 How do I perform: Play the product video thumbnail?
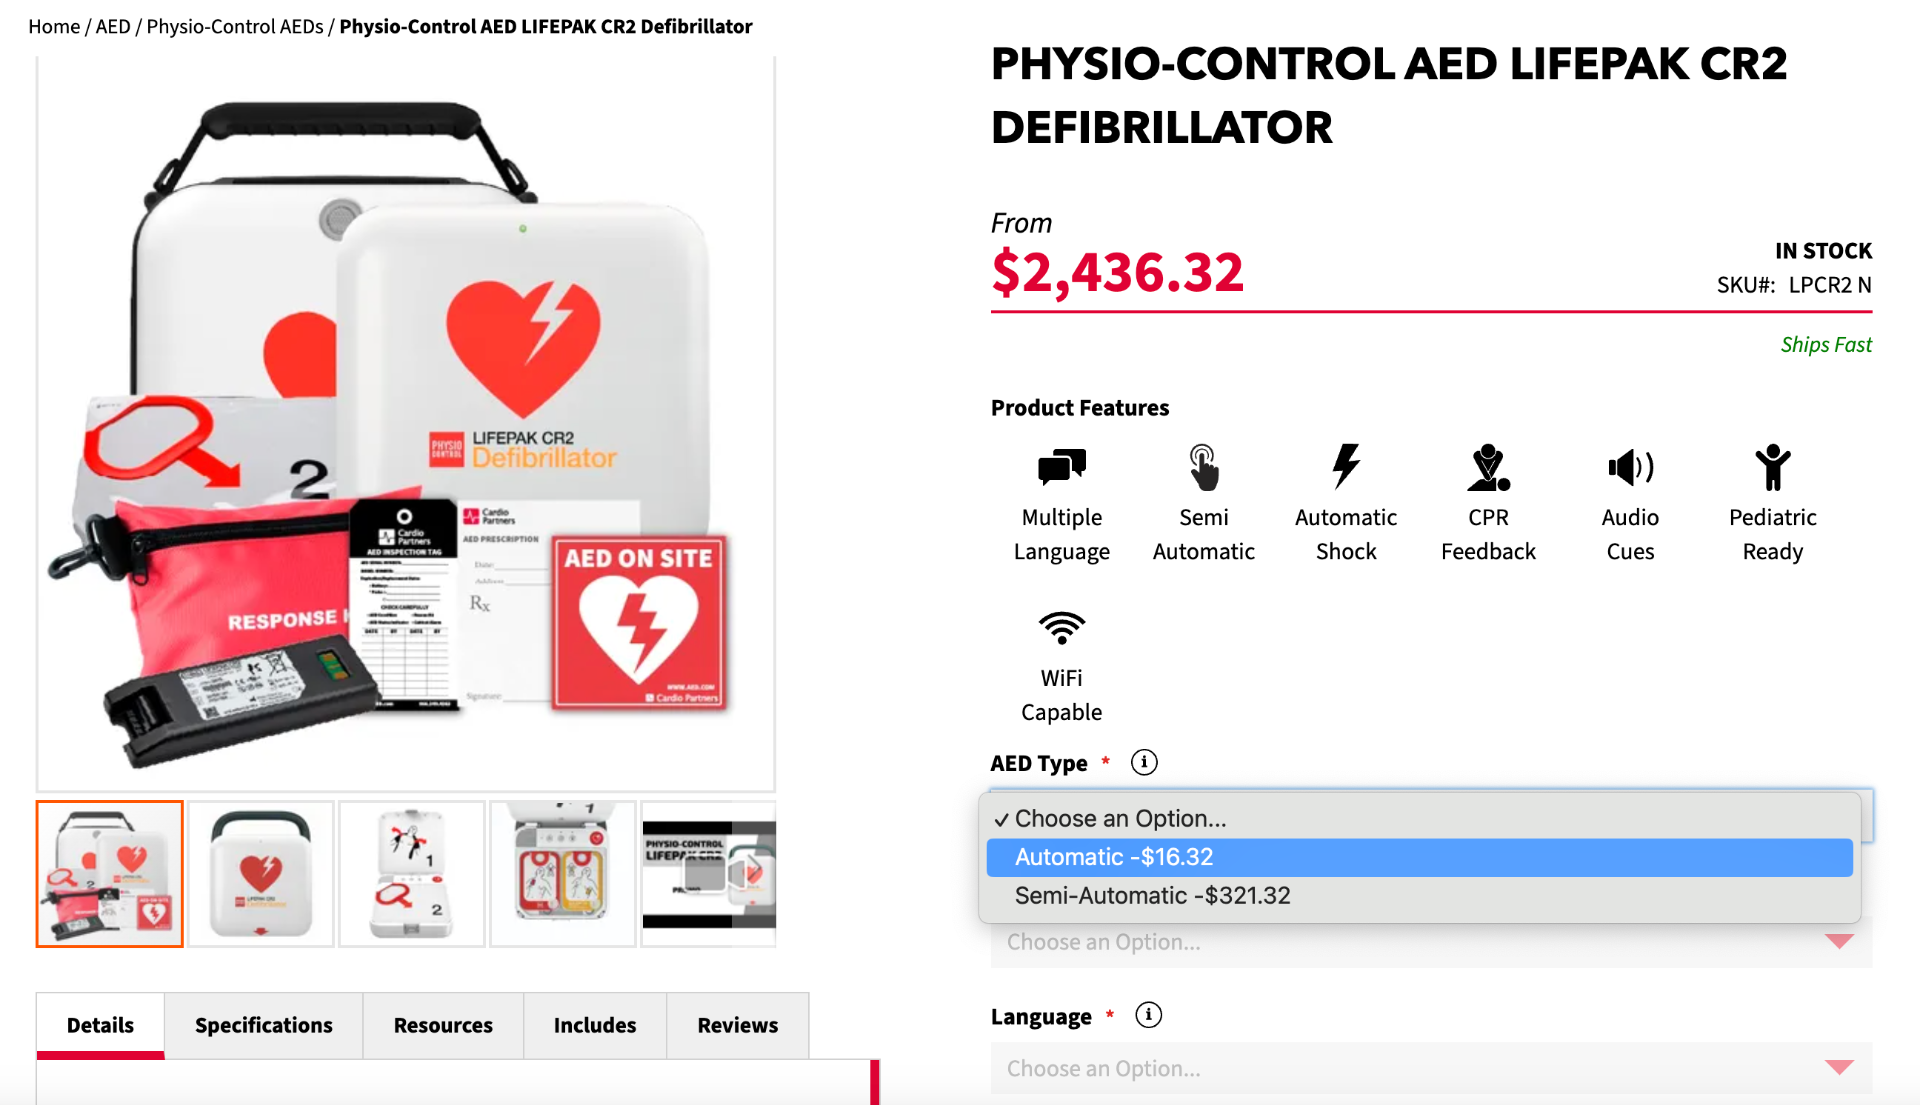coord(708,874)
